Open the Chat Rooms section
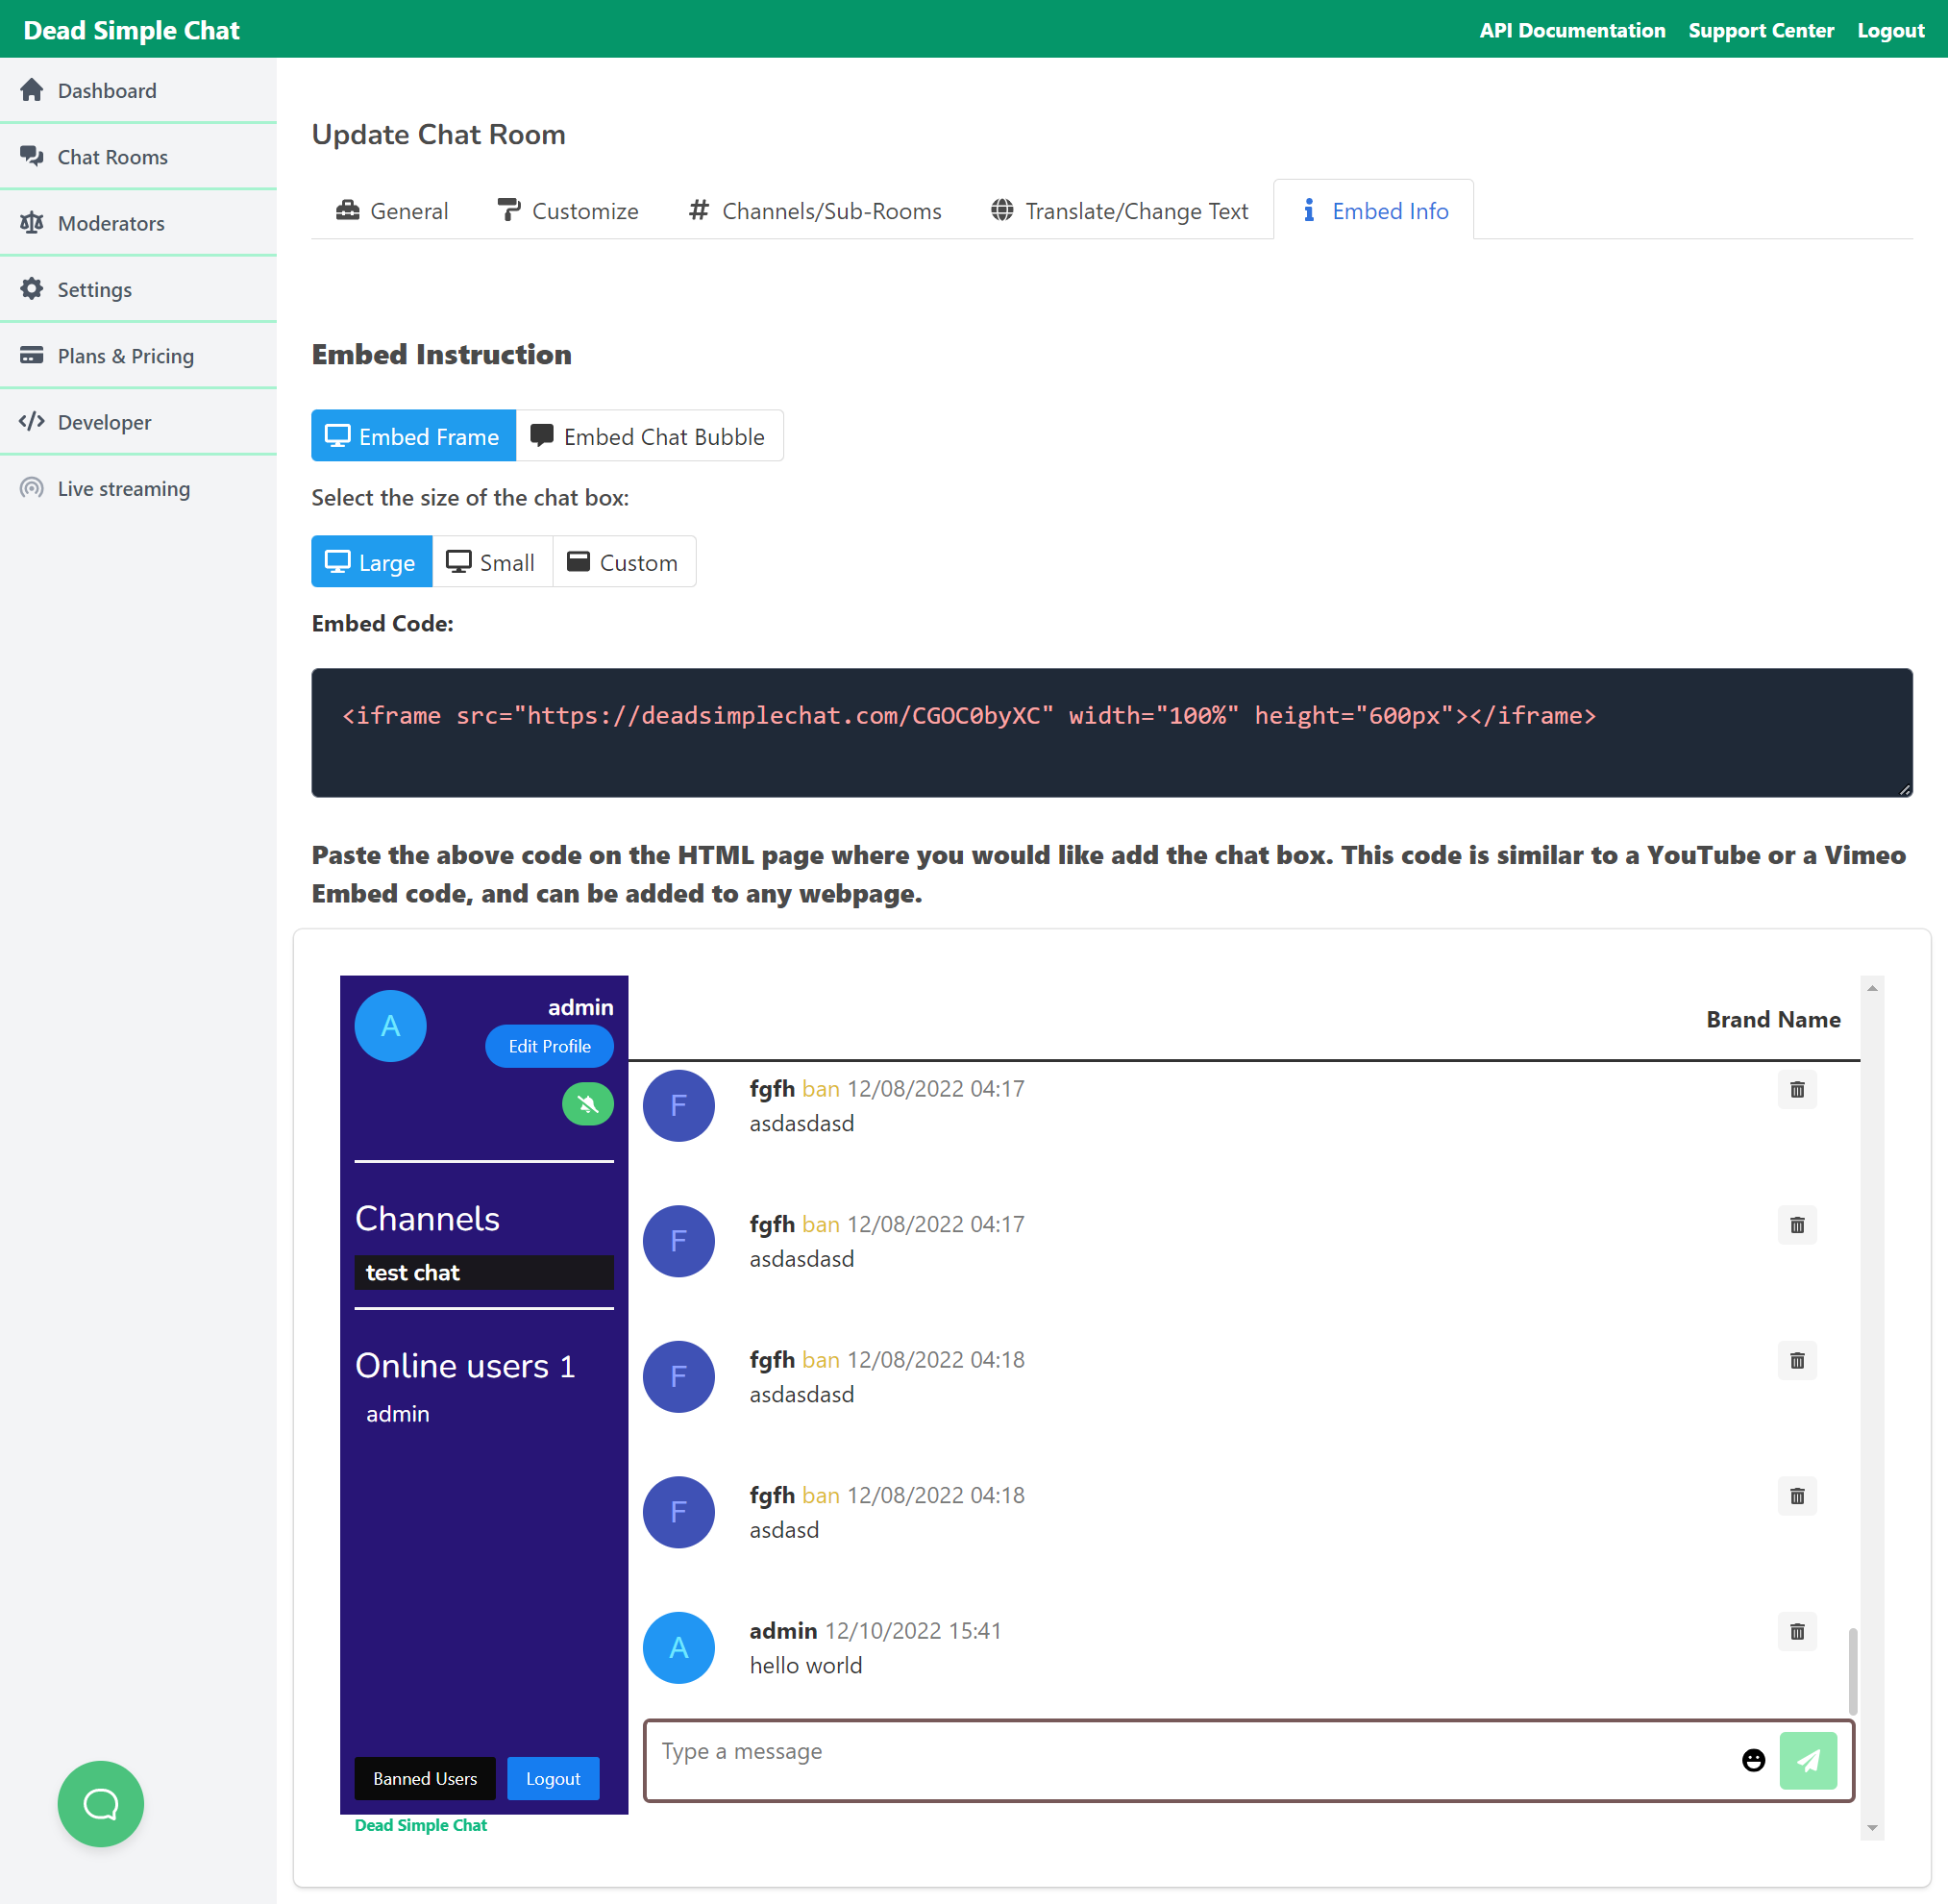The height and width of the screenshot is (1904, 1948). pyautogui.click(x=112, y=156)
